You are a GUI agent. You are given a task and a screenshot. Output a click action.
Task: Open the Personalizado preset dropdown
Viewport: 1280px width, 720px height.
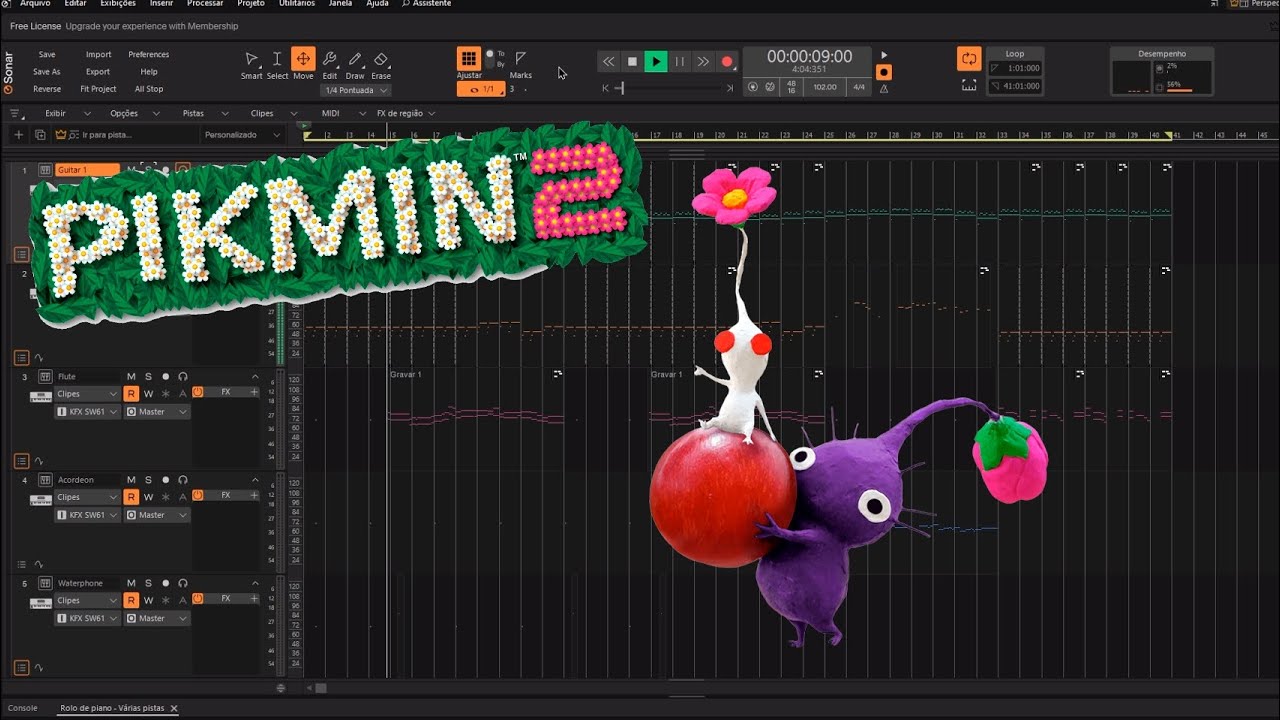pyautogui.click(x=241, y=135)
